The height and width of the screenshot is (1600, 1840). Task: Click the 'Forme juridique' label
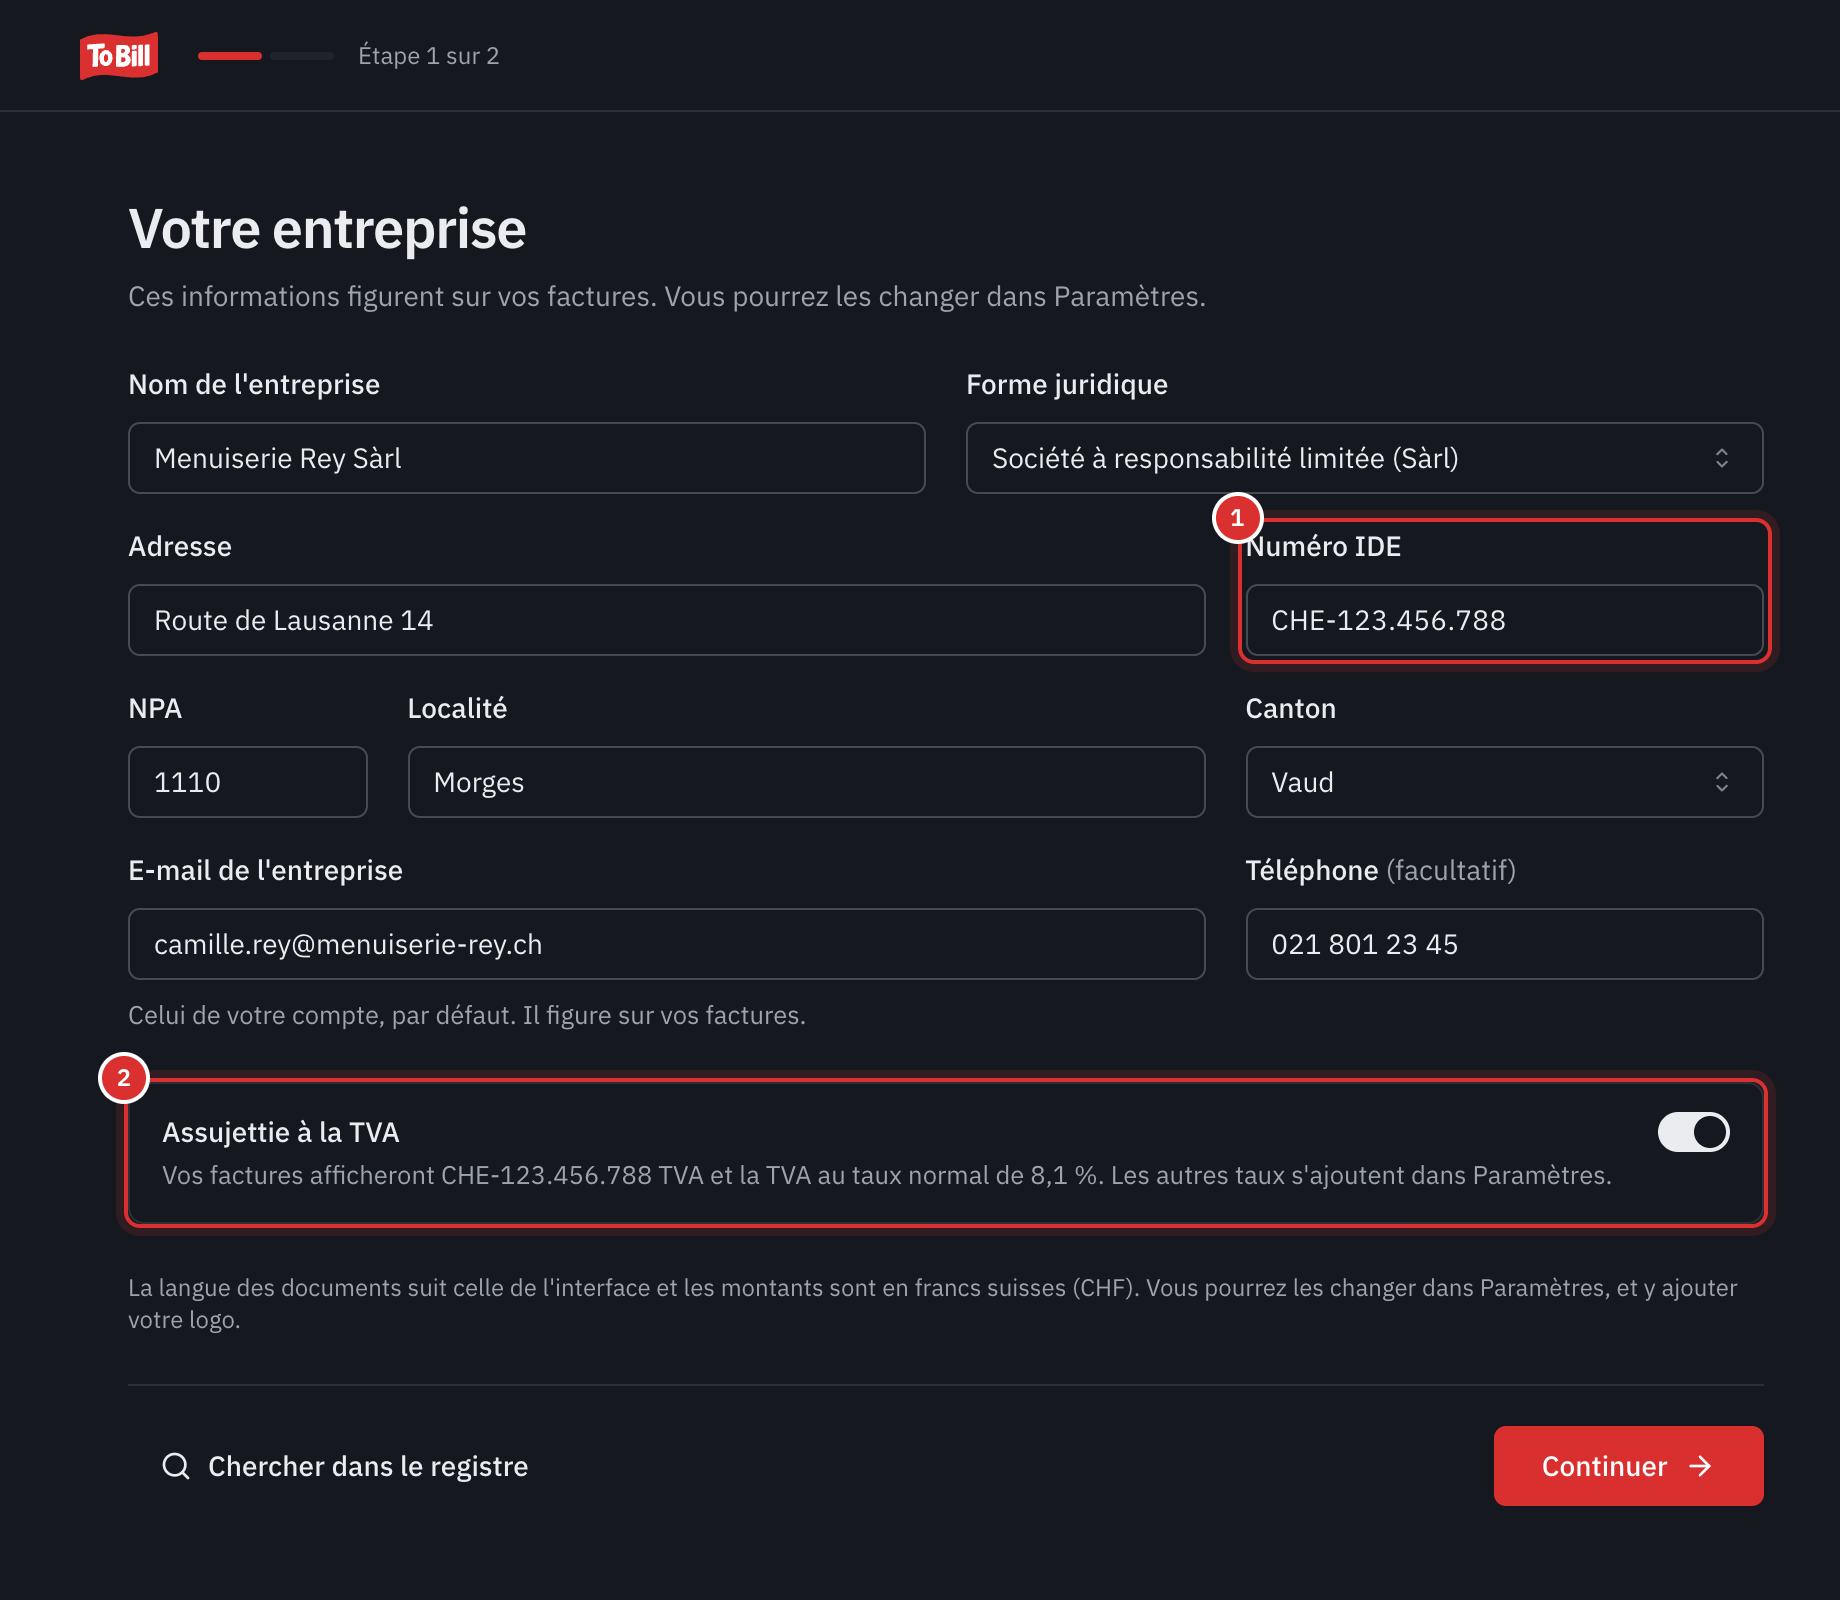click(x=1067, y=384)
